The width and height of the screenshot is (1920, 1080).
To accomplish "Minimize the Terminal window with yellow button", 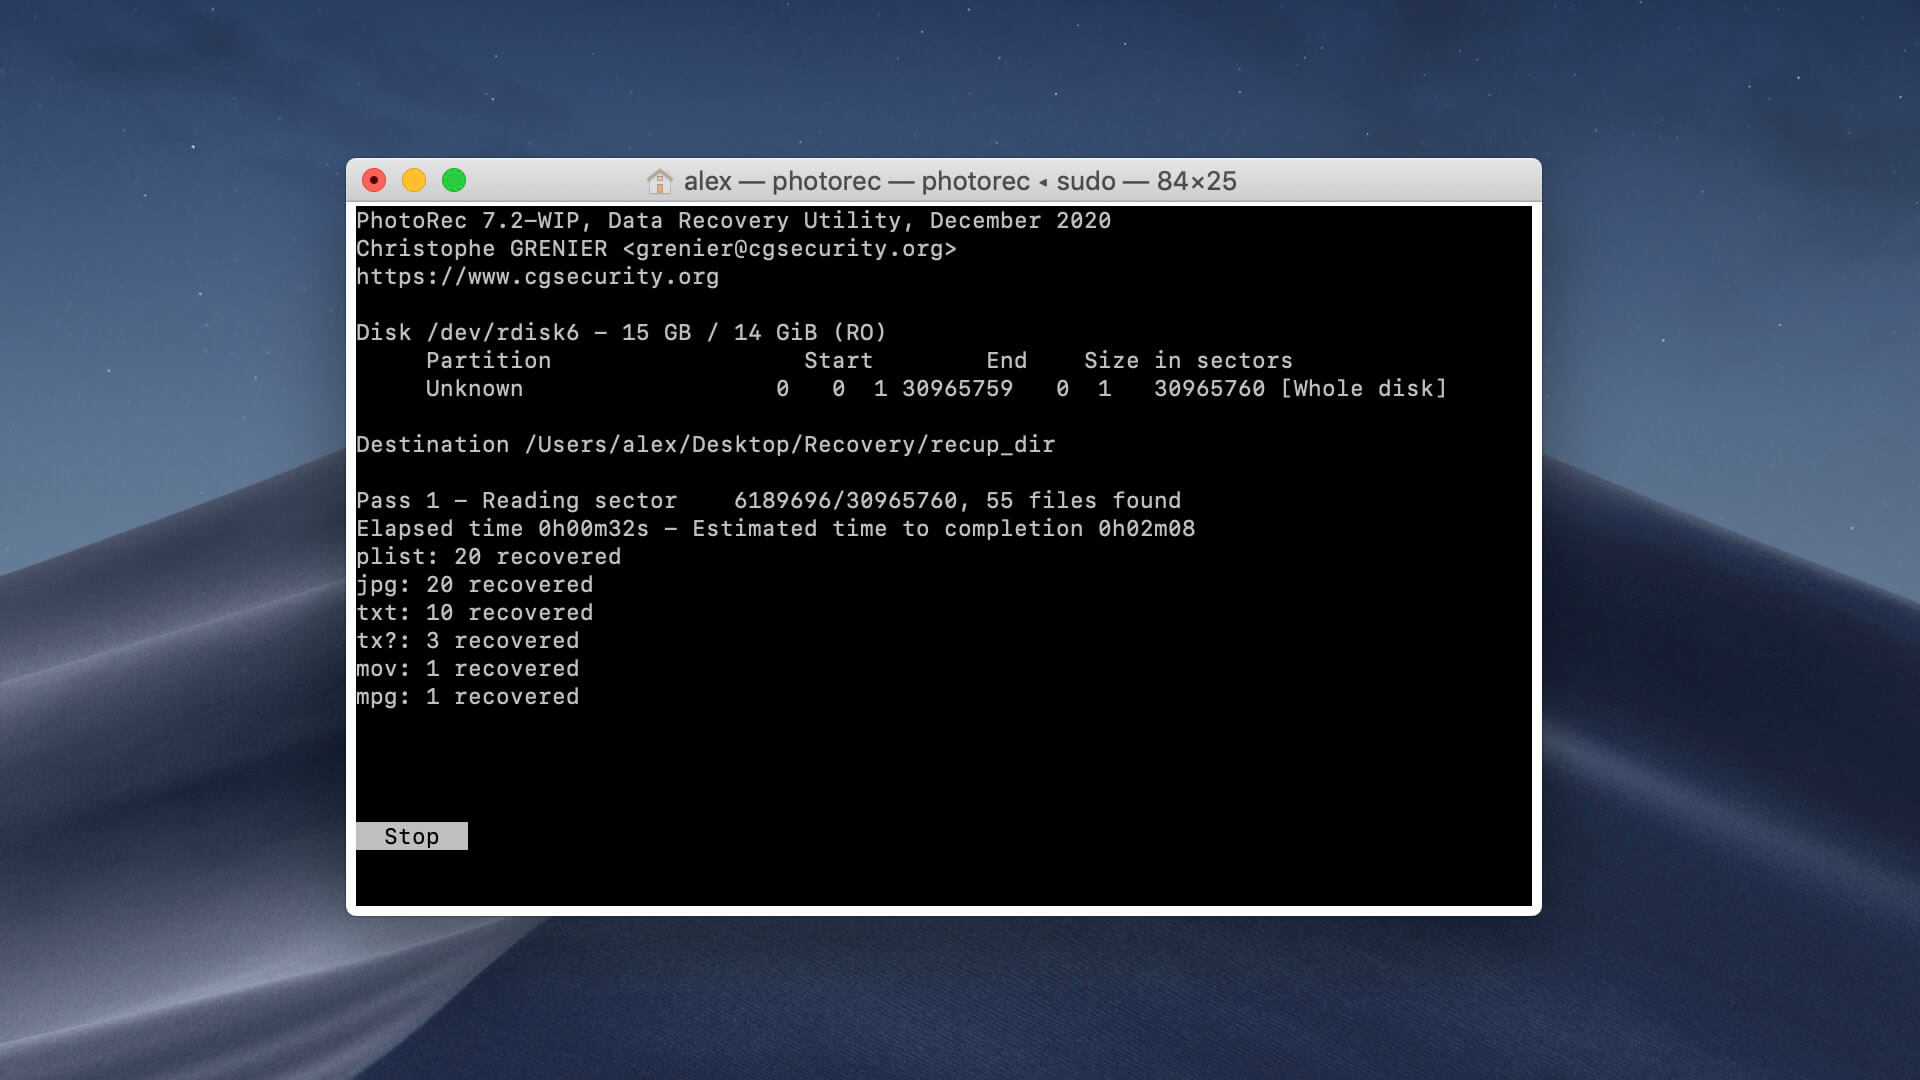I will tap(414, 180).
